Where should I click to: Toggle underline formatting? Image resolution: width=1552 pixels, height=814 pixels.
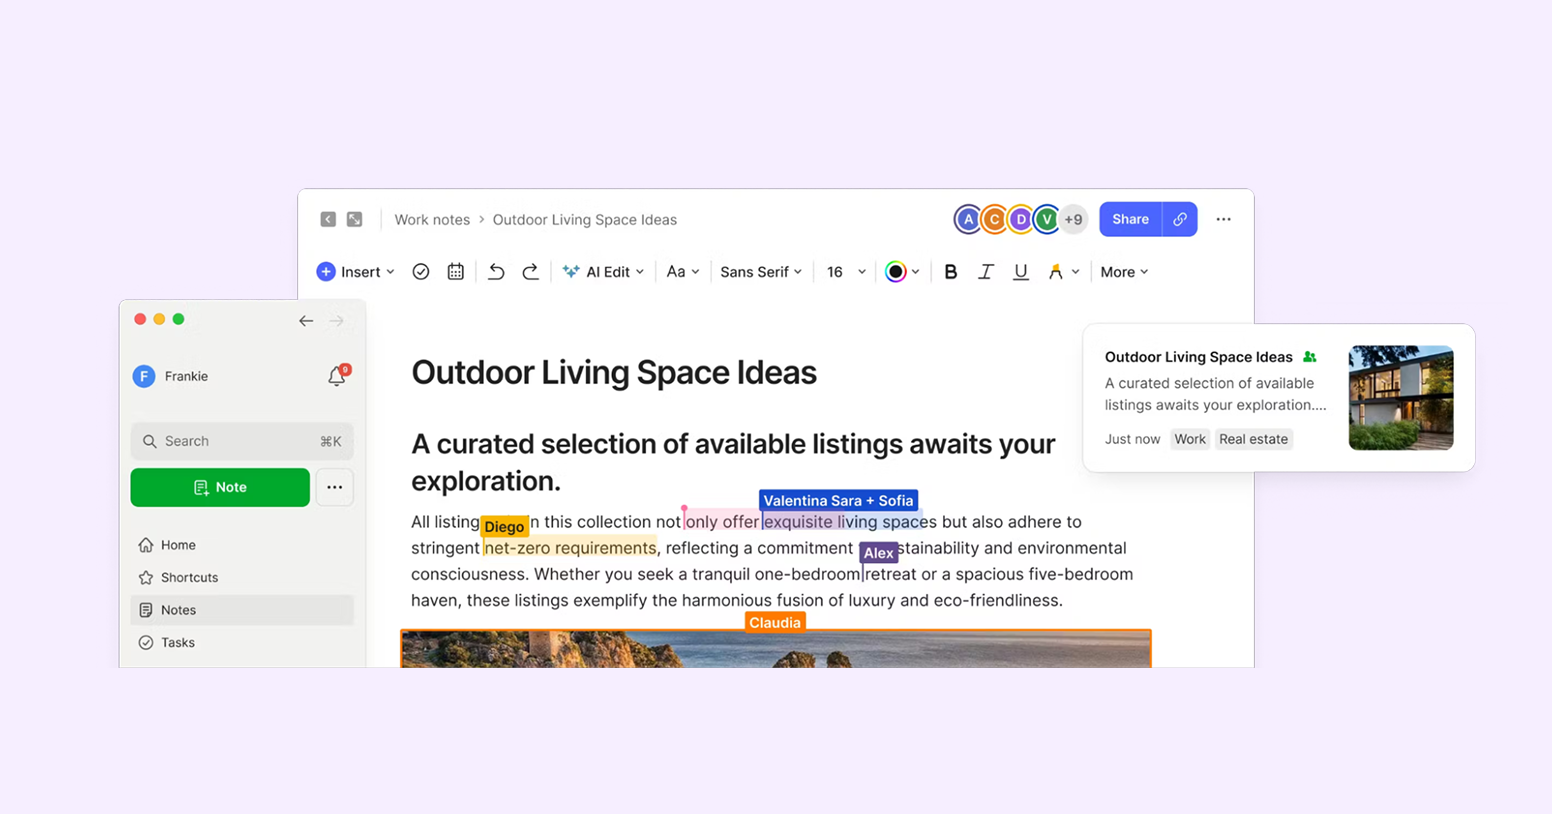1020,272
